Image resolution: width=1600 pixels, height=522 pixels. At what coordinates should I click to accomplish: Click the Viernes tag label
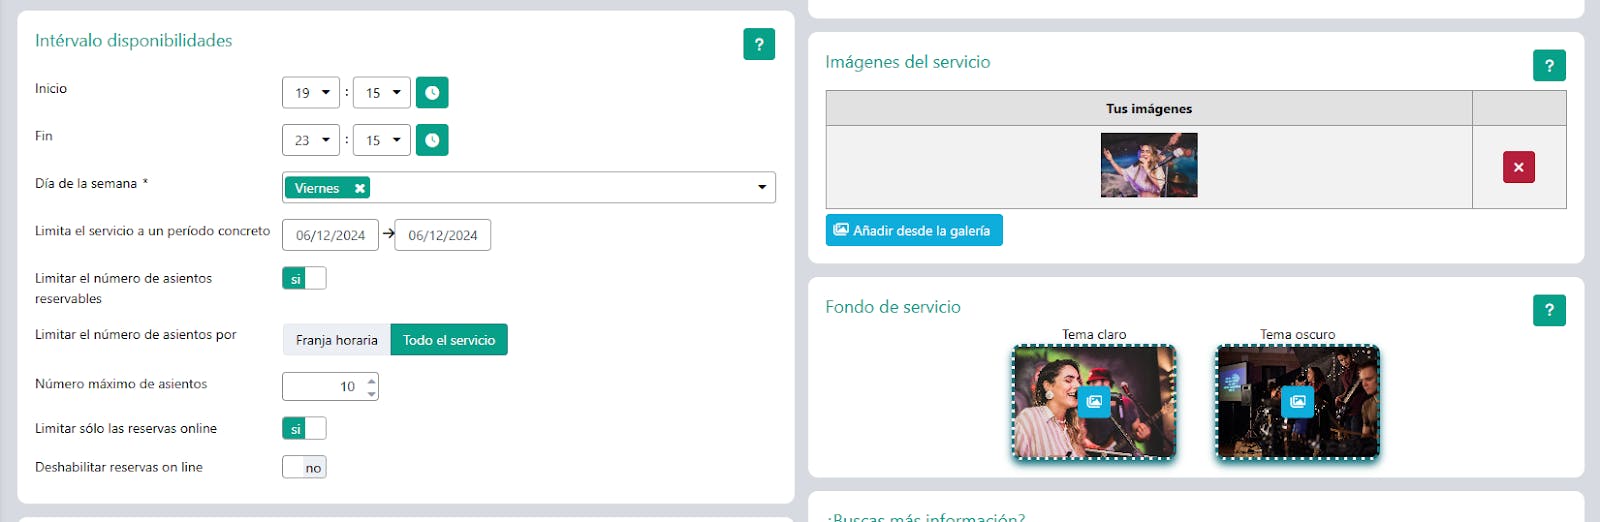click(x=317, y=188)
